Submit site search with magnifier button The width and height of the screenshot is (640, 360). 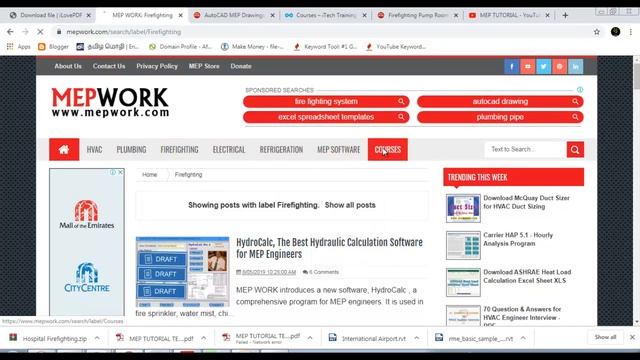[x=575, y=149]
